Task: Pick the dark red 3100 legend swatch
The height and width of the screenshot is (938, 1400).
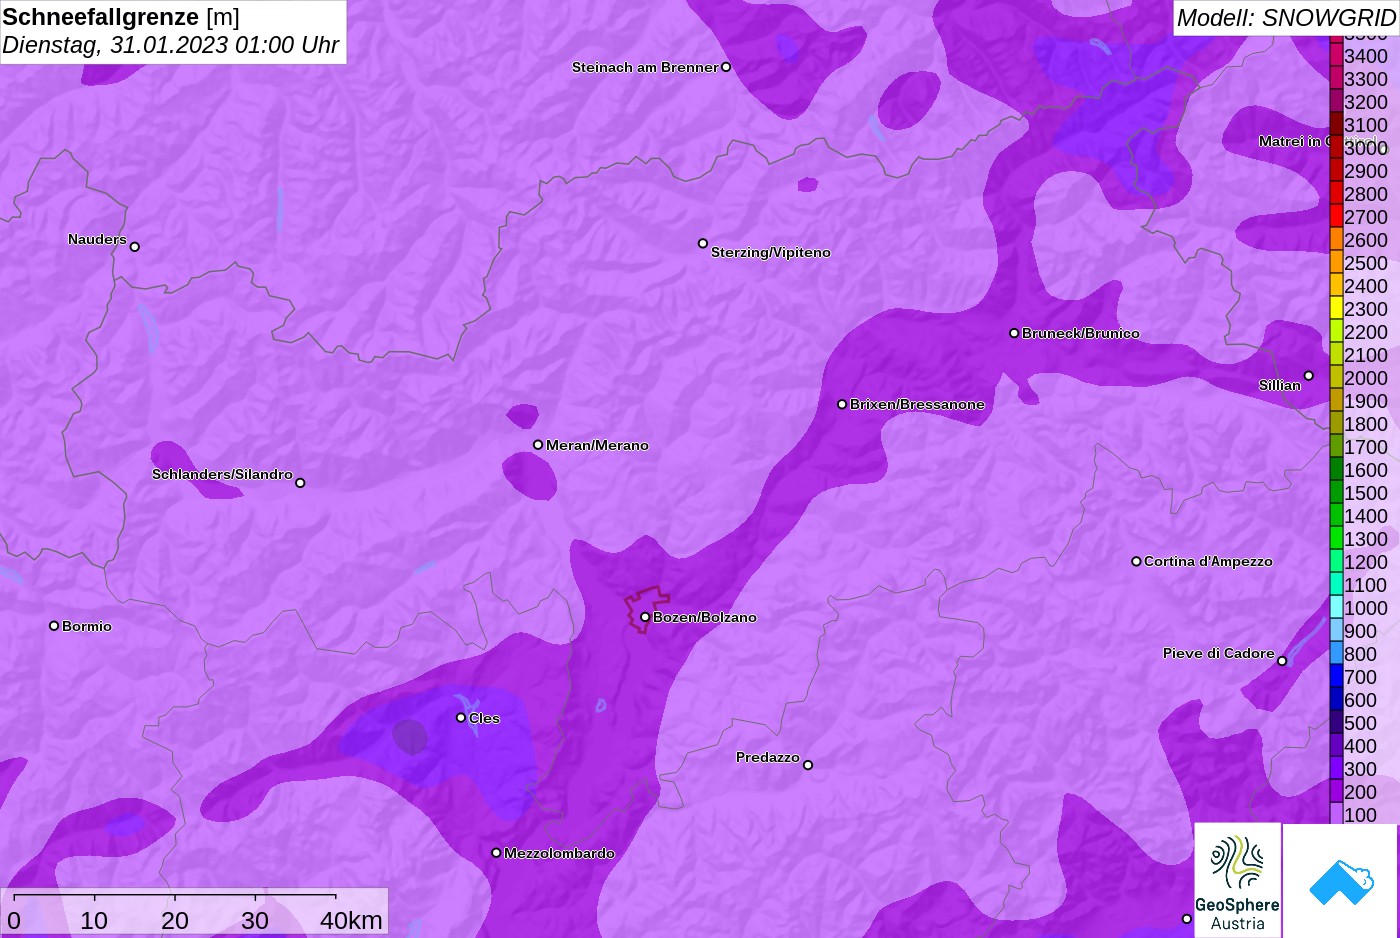Action: tap(1336, 124)
